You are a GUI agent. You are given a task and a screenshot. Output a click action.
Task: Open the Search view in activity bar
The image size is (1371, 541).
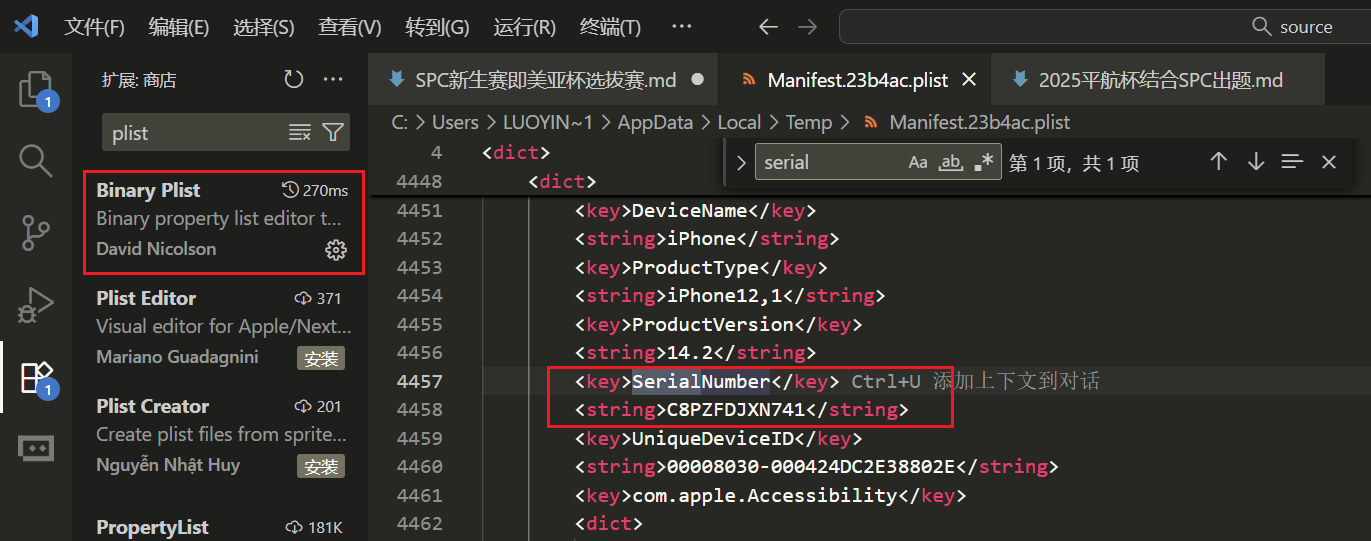pyautogui.click(x=36, y=160)
